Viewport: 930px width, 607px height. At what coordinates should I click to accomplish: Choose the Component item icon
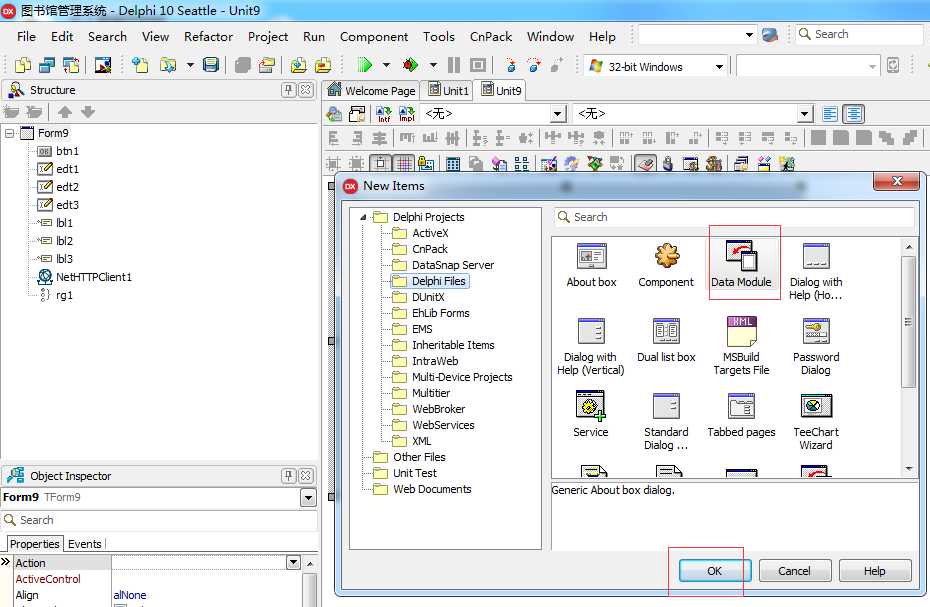click(666, 256)
